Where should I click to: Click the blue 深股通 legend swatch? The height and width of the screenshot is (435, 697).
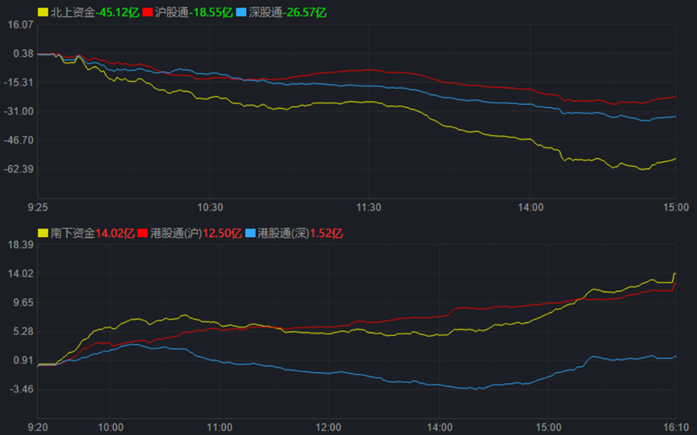[x=242, y=13]
